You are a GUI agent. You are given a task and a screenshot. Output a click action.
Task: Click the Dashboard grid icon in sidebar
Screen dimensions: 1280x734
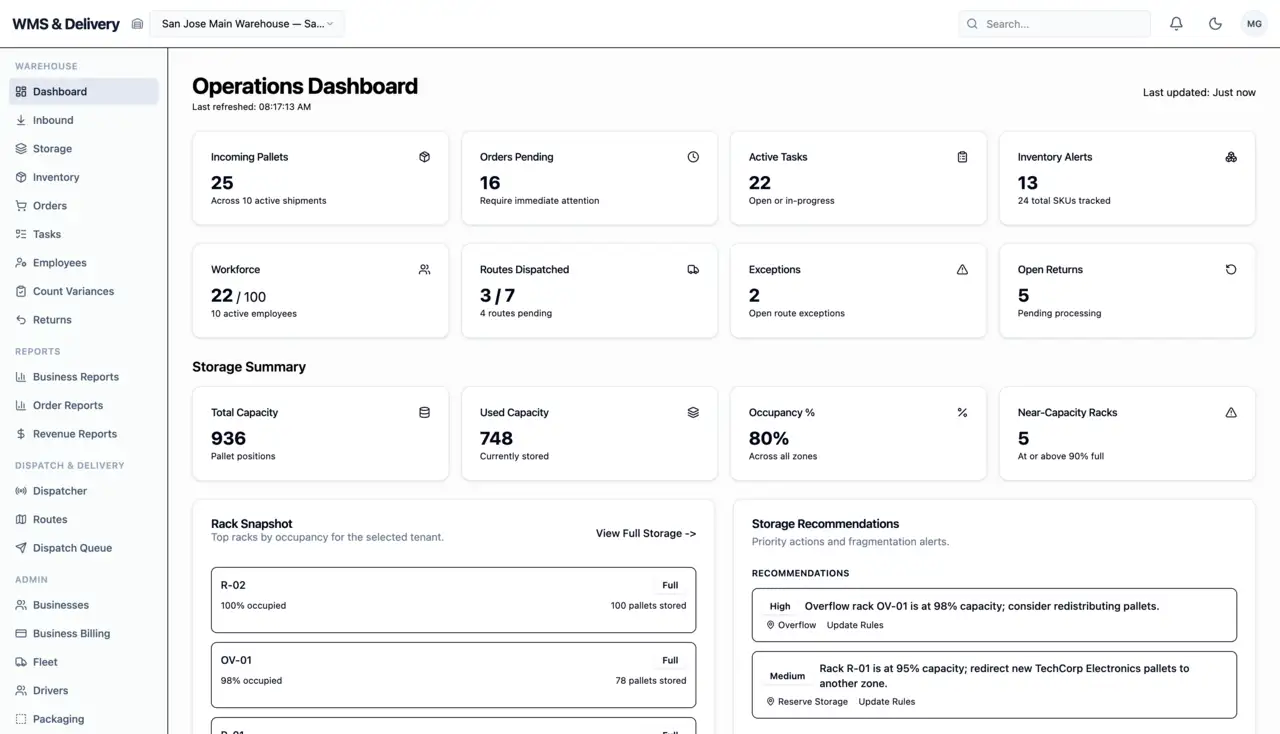[x=21, y=91]
